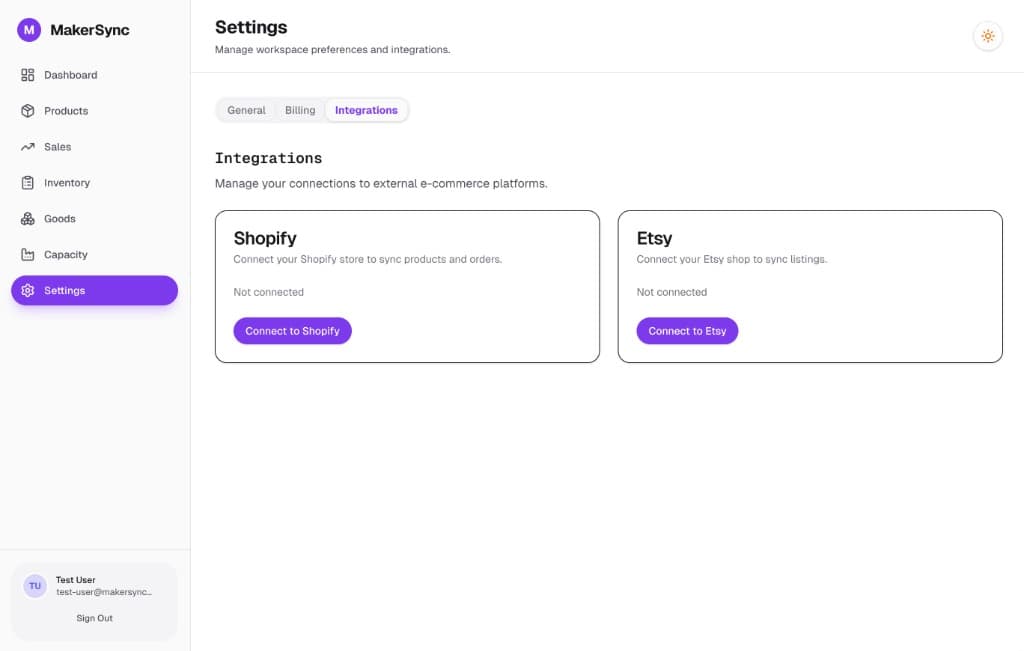1024x651 pixels.
Task: Sign Out of the current account
Action: click(94, 618)
